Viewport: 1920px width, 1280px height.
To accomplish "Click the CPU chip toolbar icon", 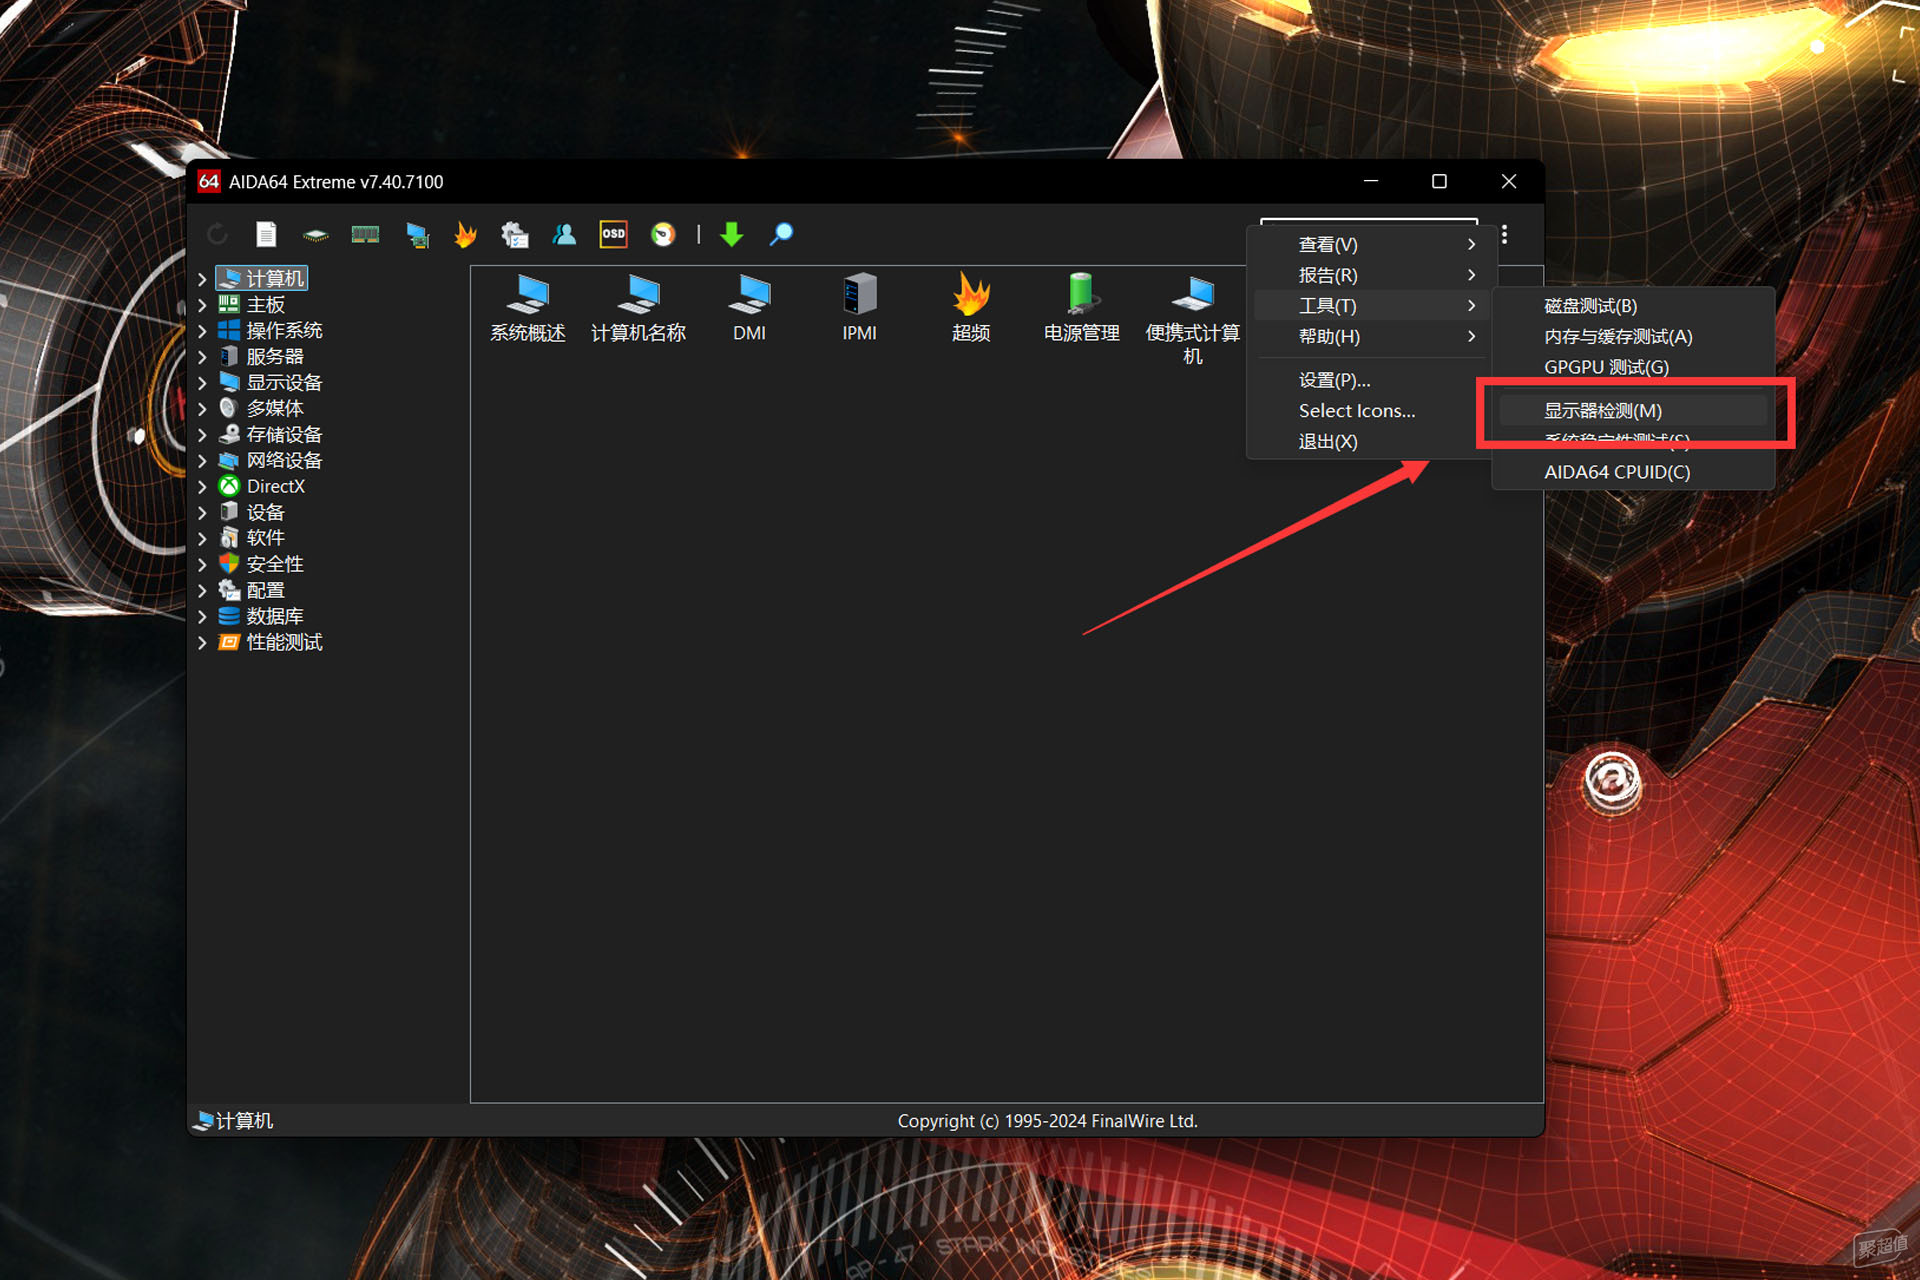I will [315, 235].
